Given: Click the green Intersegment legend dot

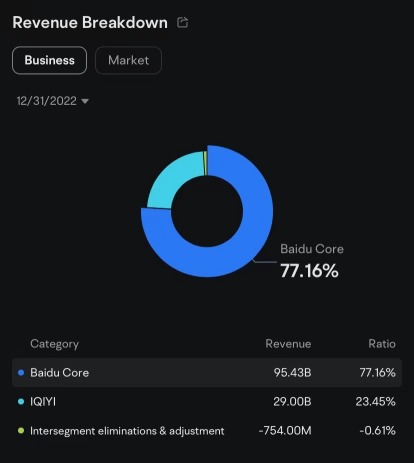Looking at the screenshot, I should [x=21, y=431].
